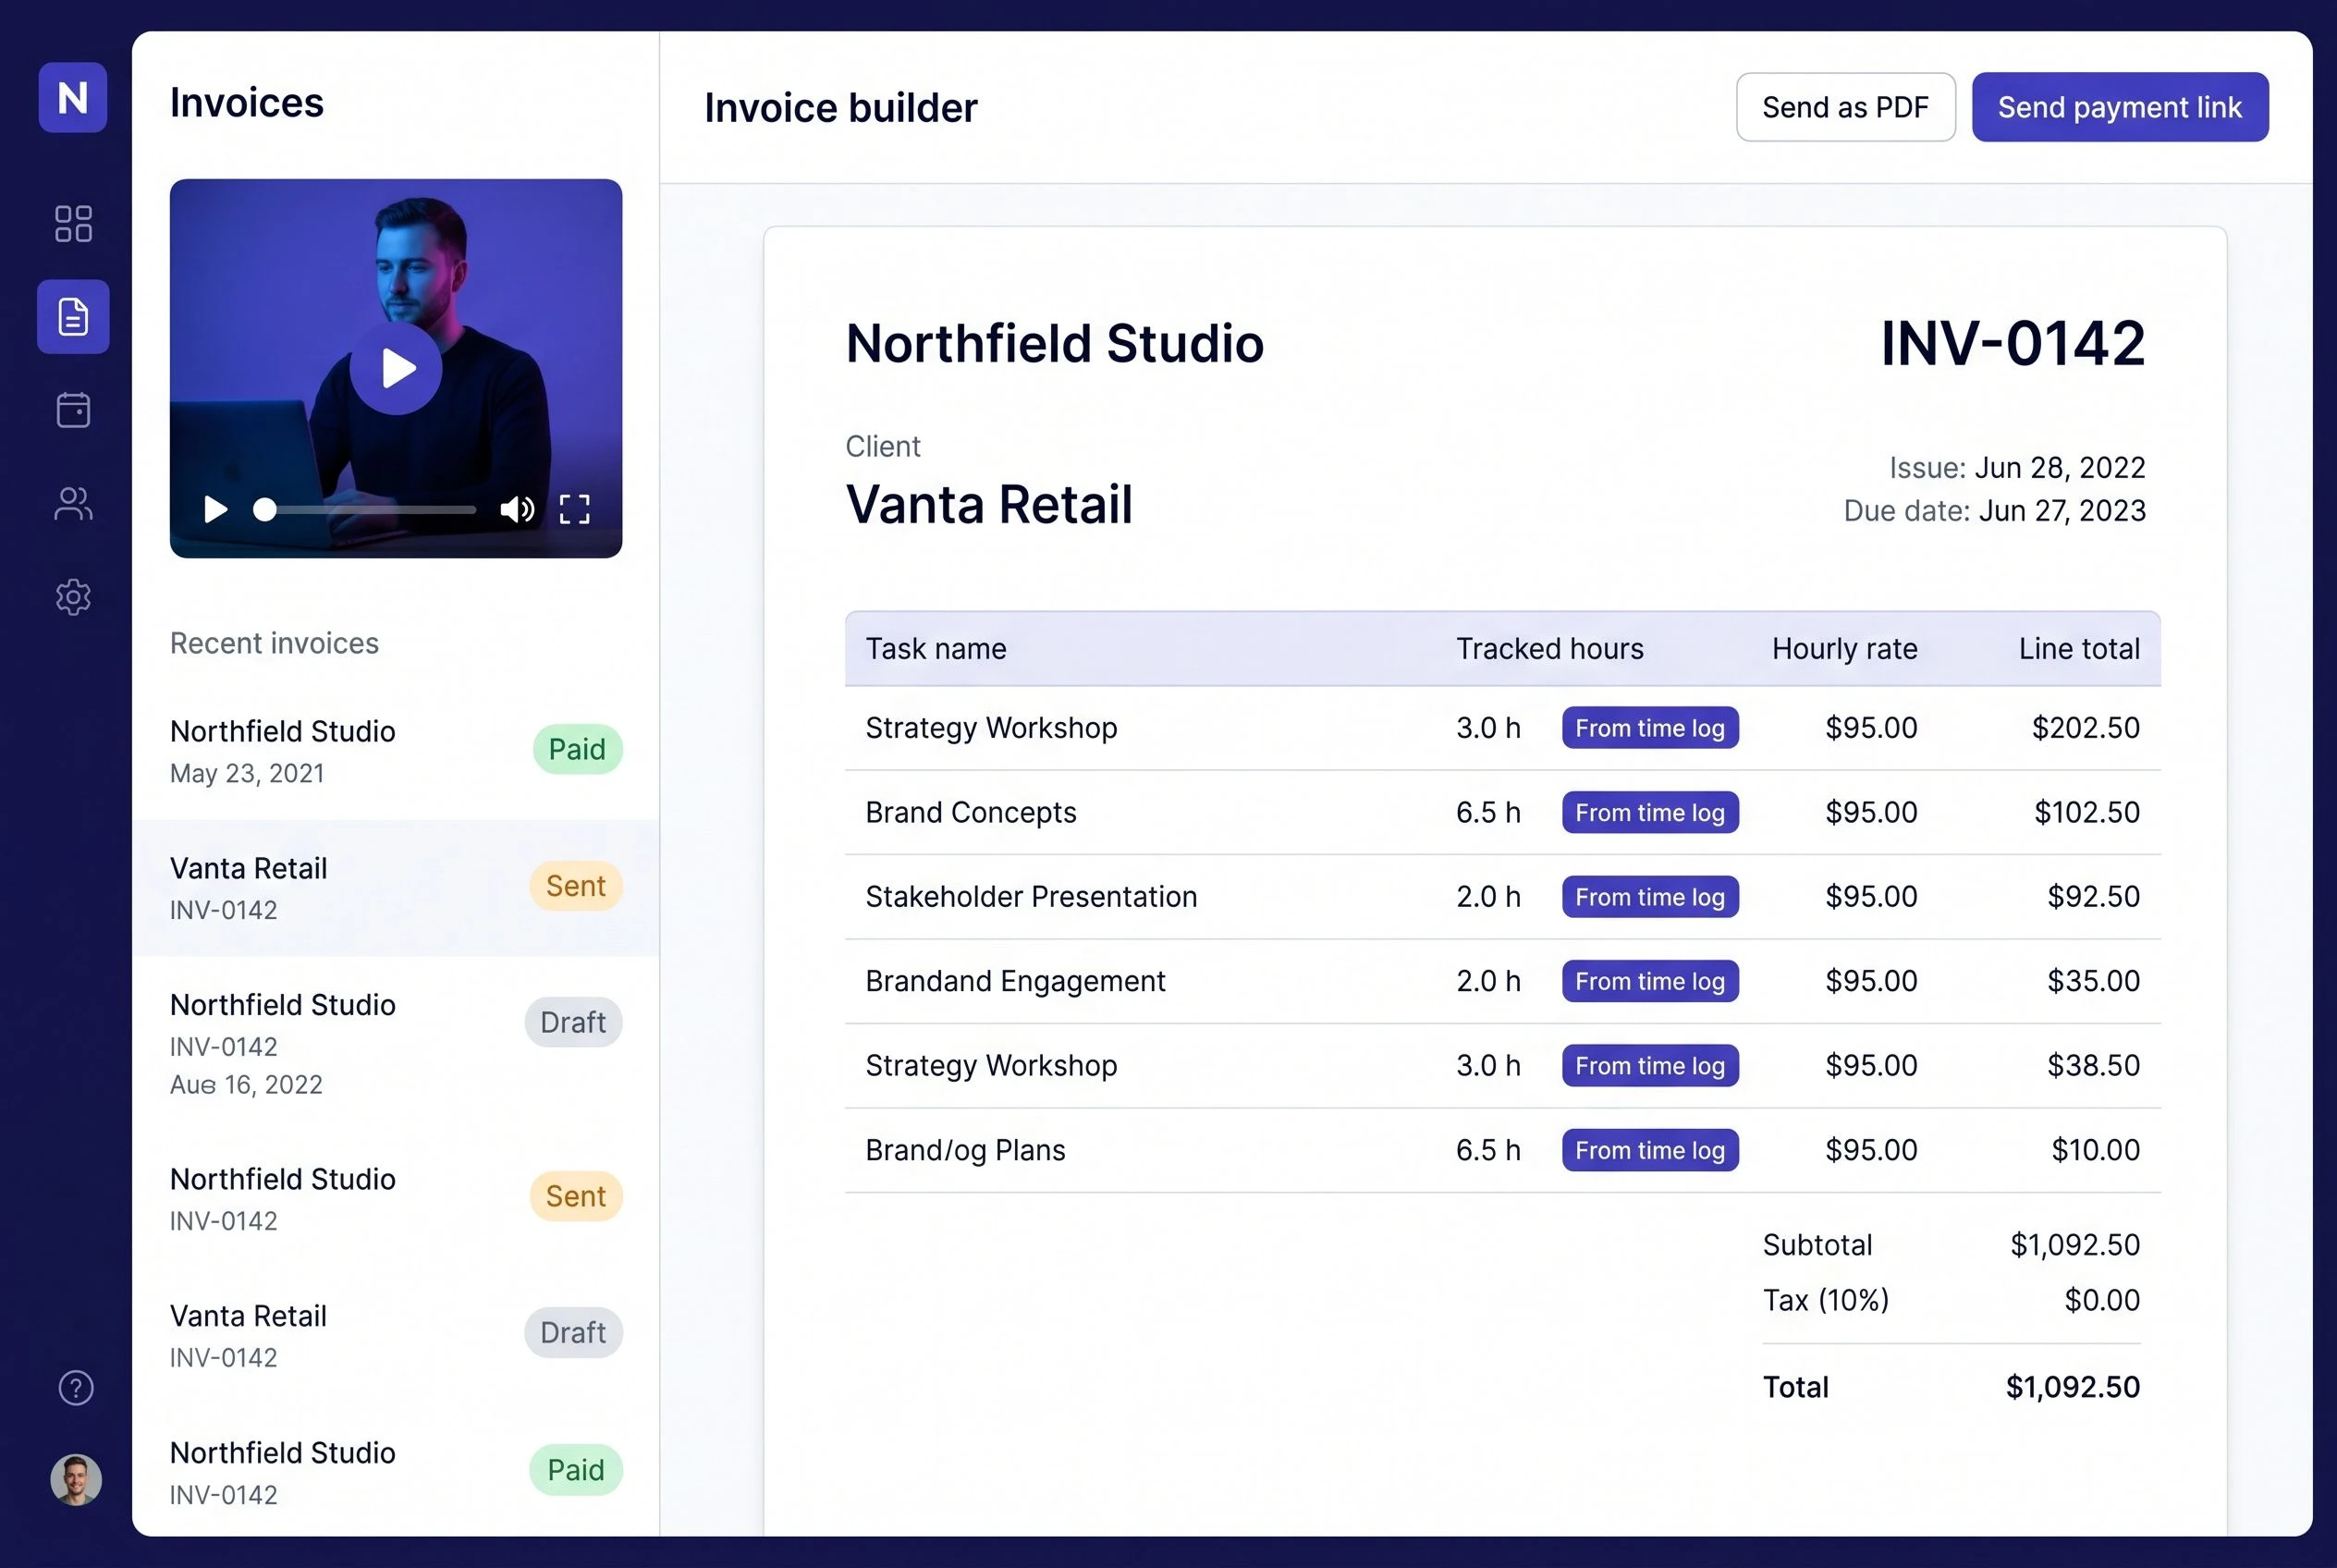Select the Brand Concepts task name
The width and height of the screenshot is (2337, 1568).
click(x=971, y=812)
